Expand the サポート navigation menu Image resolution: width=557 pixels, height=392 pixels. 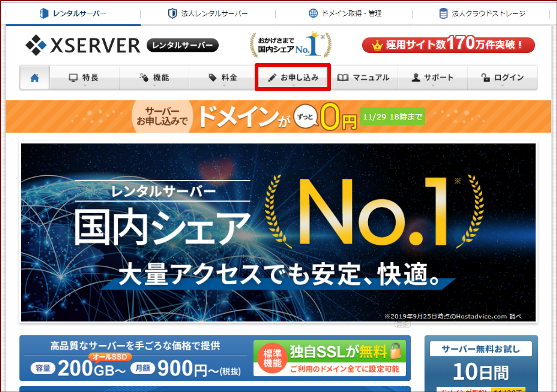[x=432, y=77]
